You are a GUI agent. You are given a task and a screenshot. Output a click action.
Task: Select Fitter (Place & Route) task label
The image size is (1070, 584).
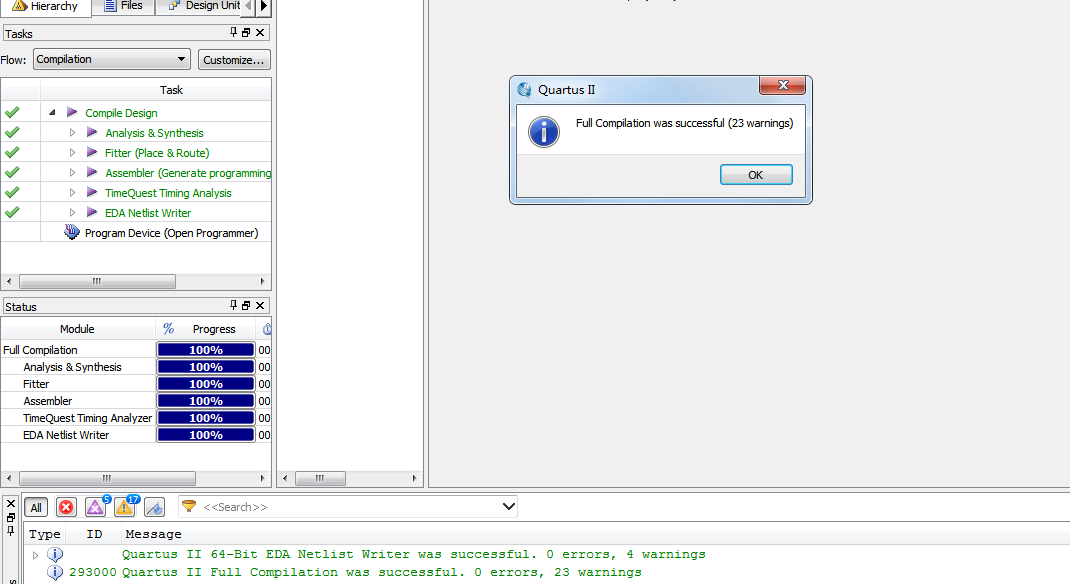[x=157, y=153]
